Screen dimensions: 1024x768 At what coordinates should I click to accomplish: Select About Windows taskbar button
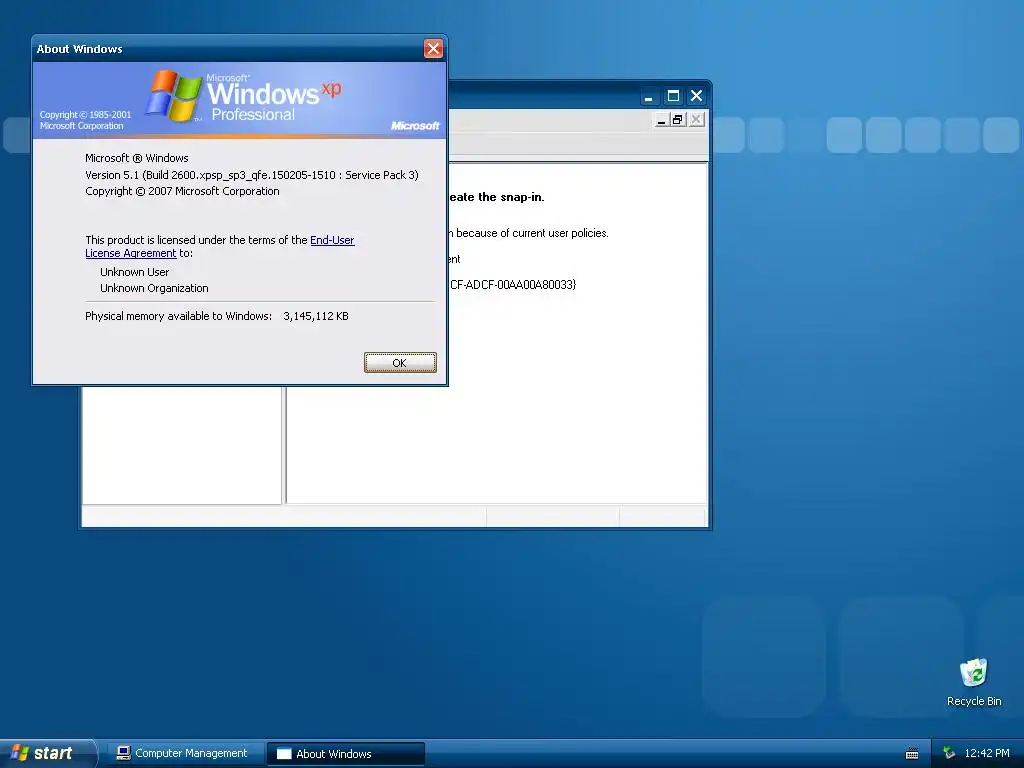pyautogui.click(x=346, y=753)
